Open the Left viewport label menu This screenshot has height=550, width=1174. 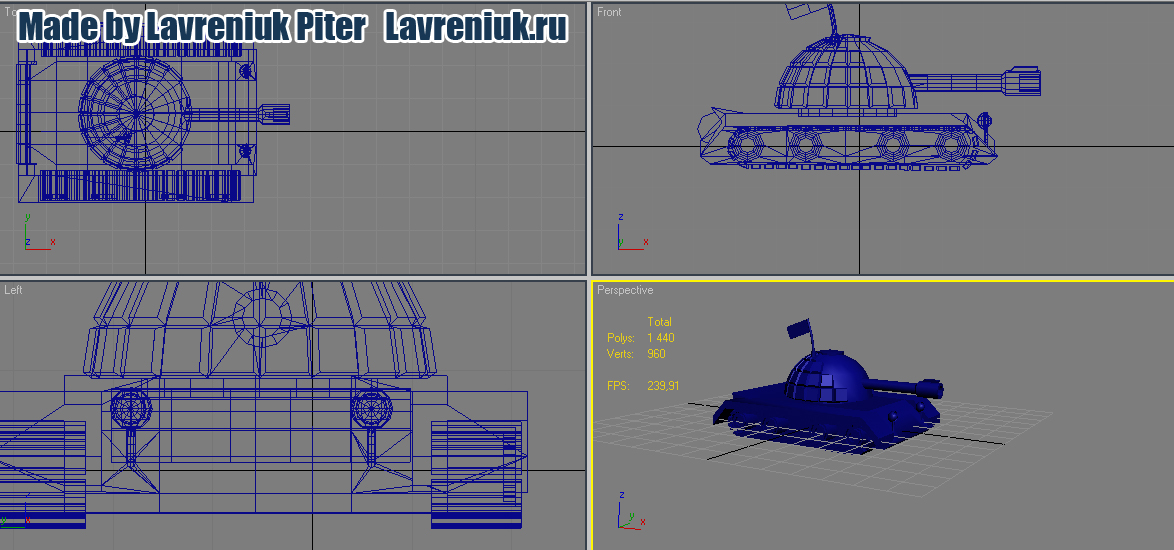click(x=13, y=290)
